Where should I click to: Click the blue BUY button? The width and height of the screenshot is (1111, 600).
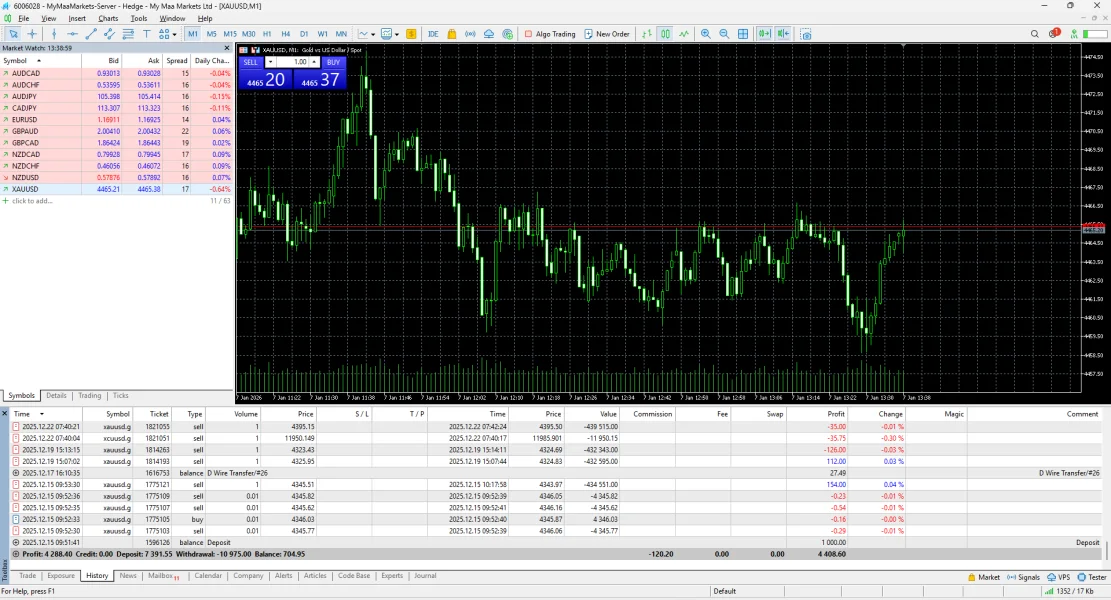pyautogui.click(x=333, y=62)
